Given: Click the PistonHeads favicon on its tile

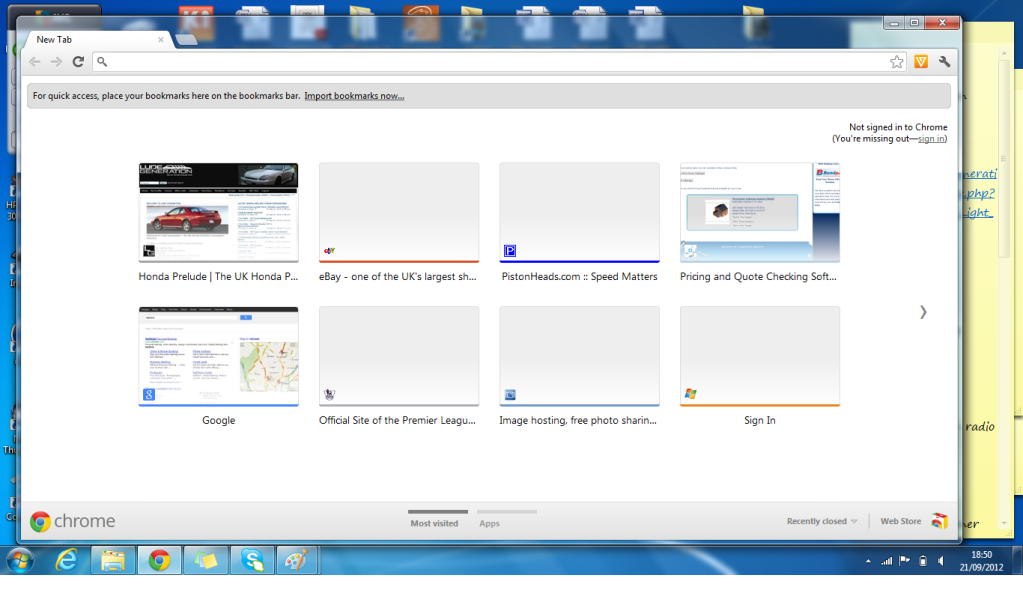Looking at the screenshot, I should point(510,251).
